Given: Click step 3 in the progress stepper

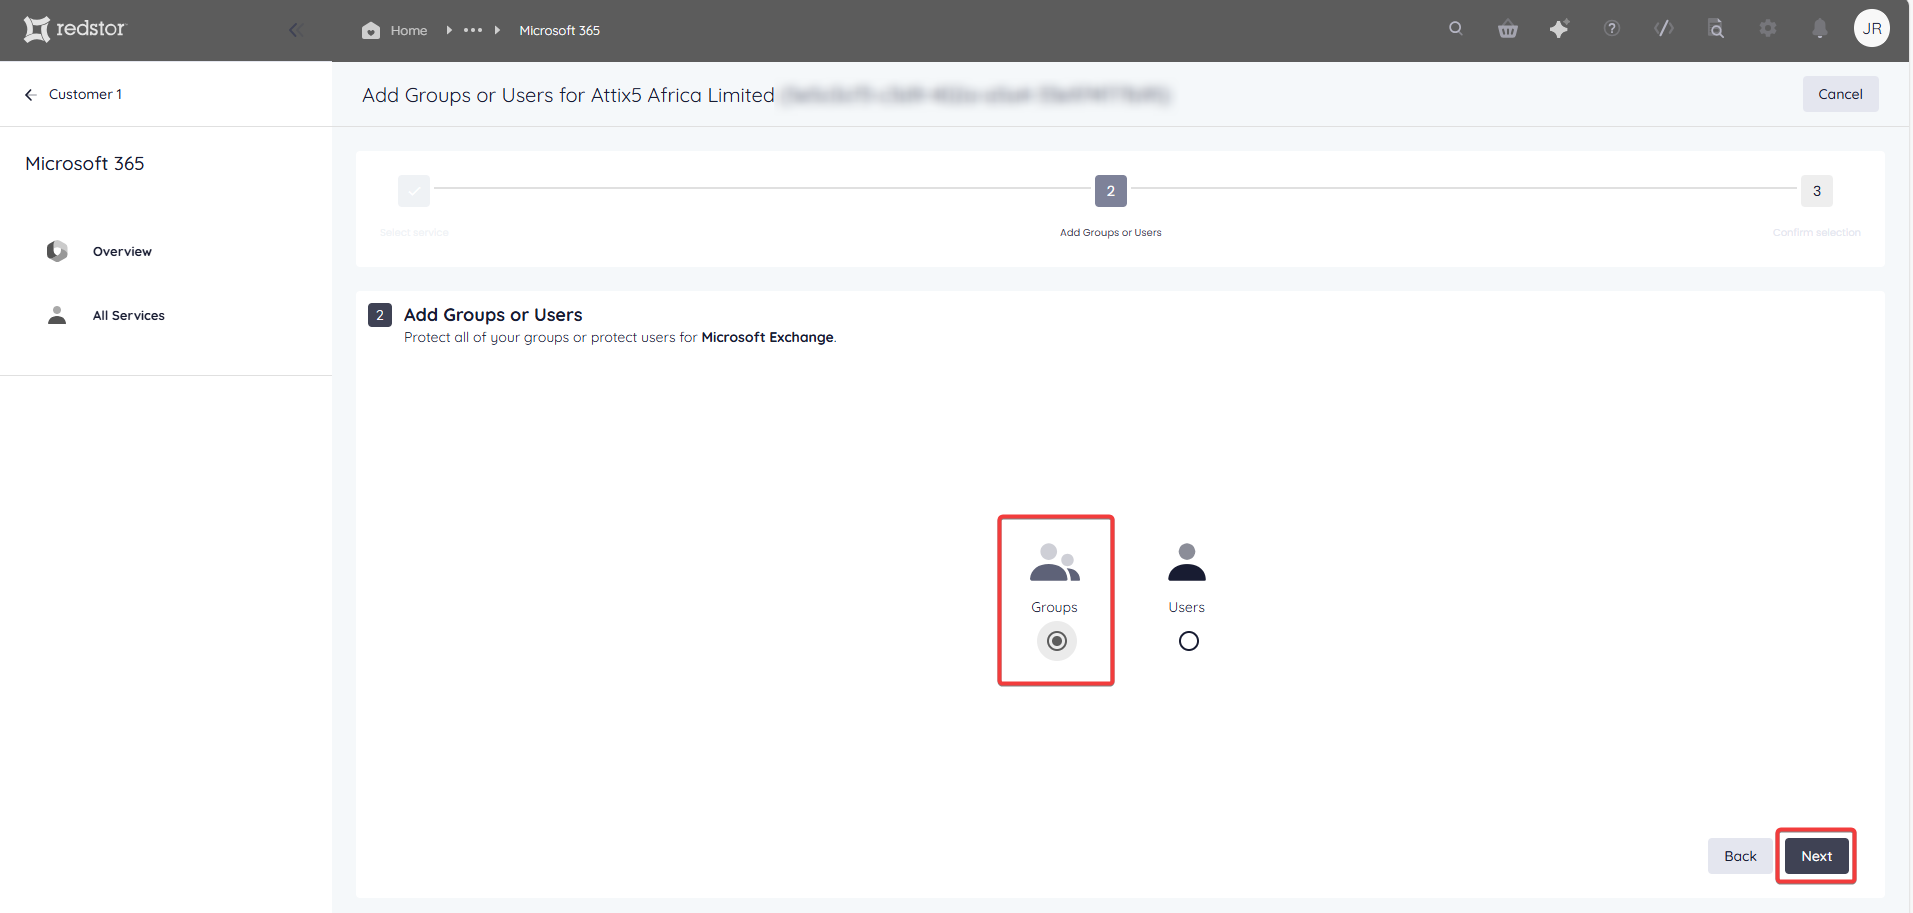Looking at the screenshot, I should coord(1817,190).
